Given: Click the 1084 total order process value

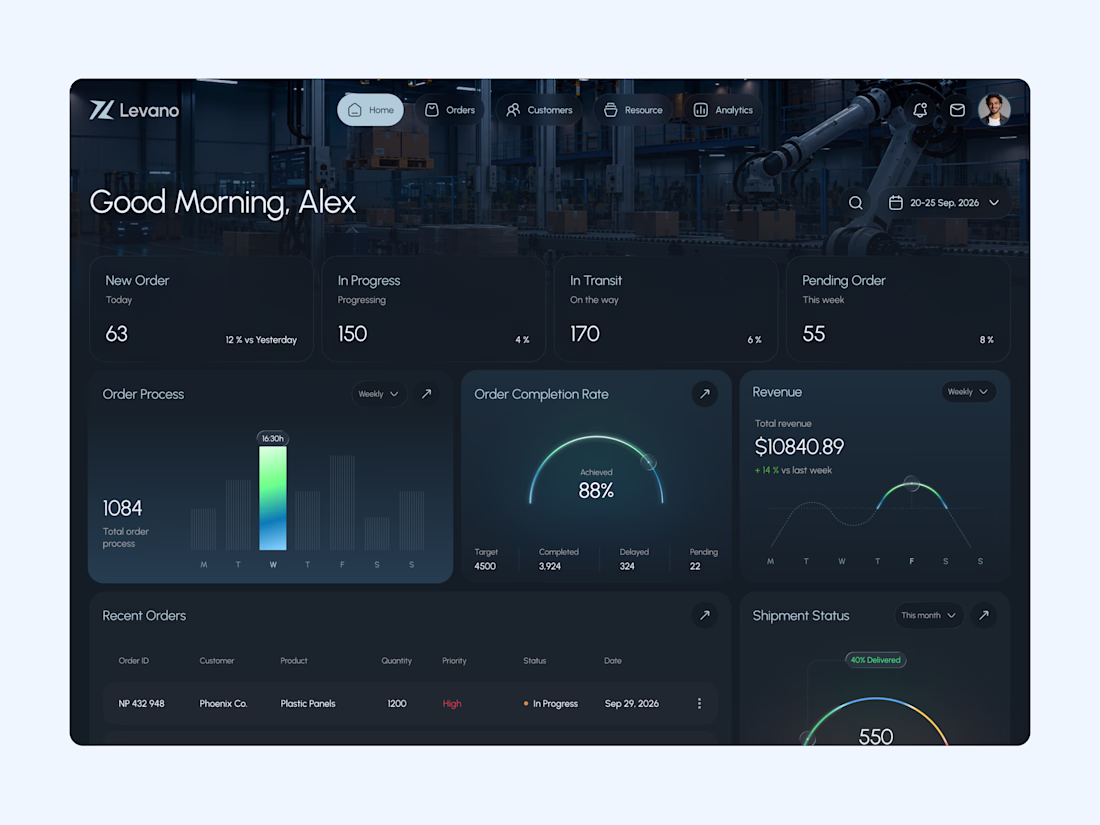Looking at the screenshot, I should pyautogui.click(x=122, y=508).
